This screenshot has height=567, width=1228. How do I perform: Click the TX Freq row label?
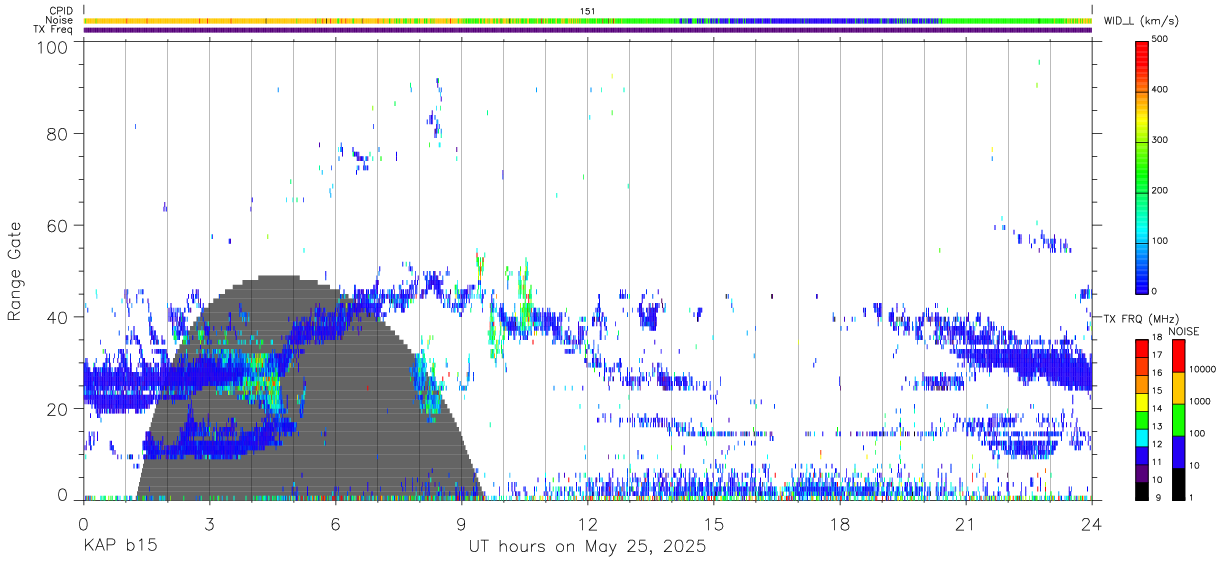pos(53,30)
